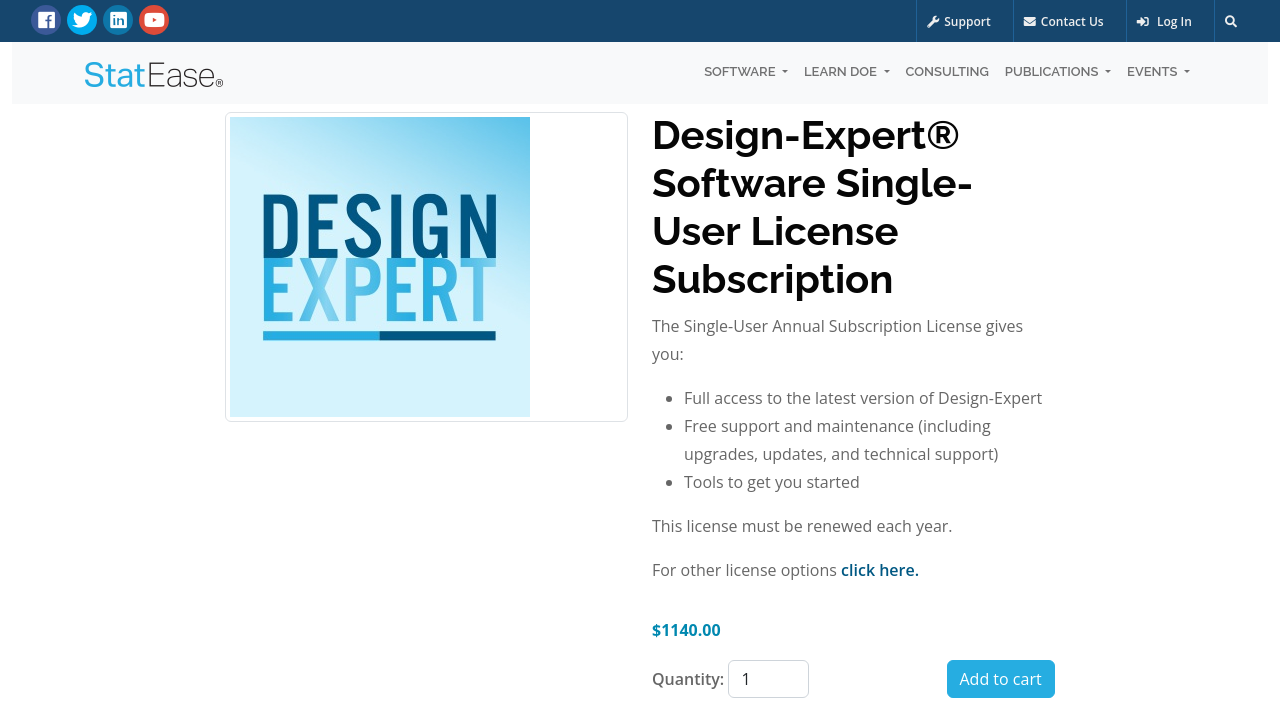The image size is (1280, 720).
Task: Click the Contact Us envelope link
Action: [x=1064, y=21]
